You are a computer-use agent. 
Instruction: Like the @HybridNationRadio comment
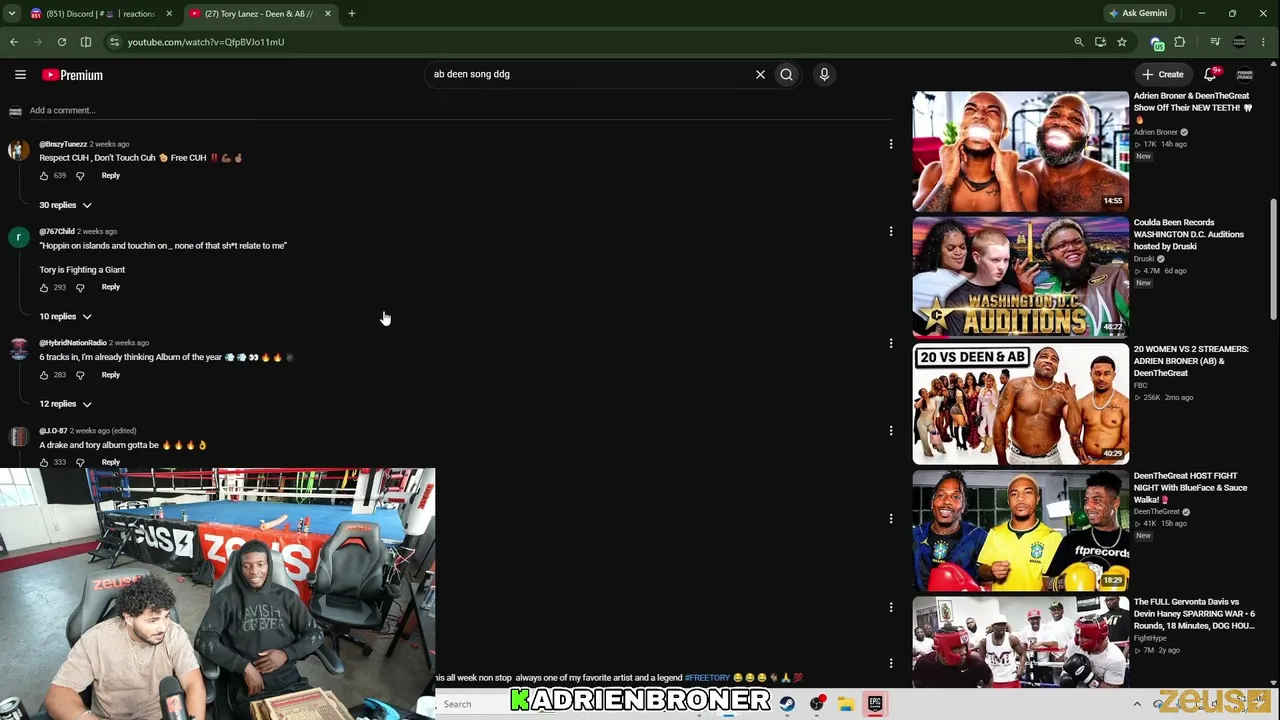[x=44, y=375]
